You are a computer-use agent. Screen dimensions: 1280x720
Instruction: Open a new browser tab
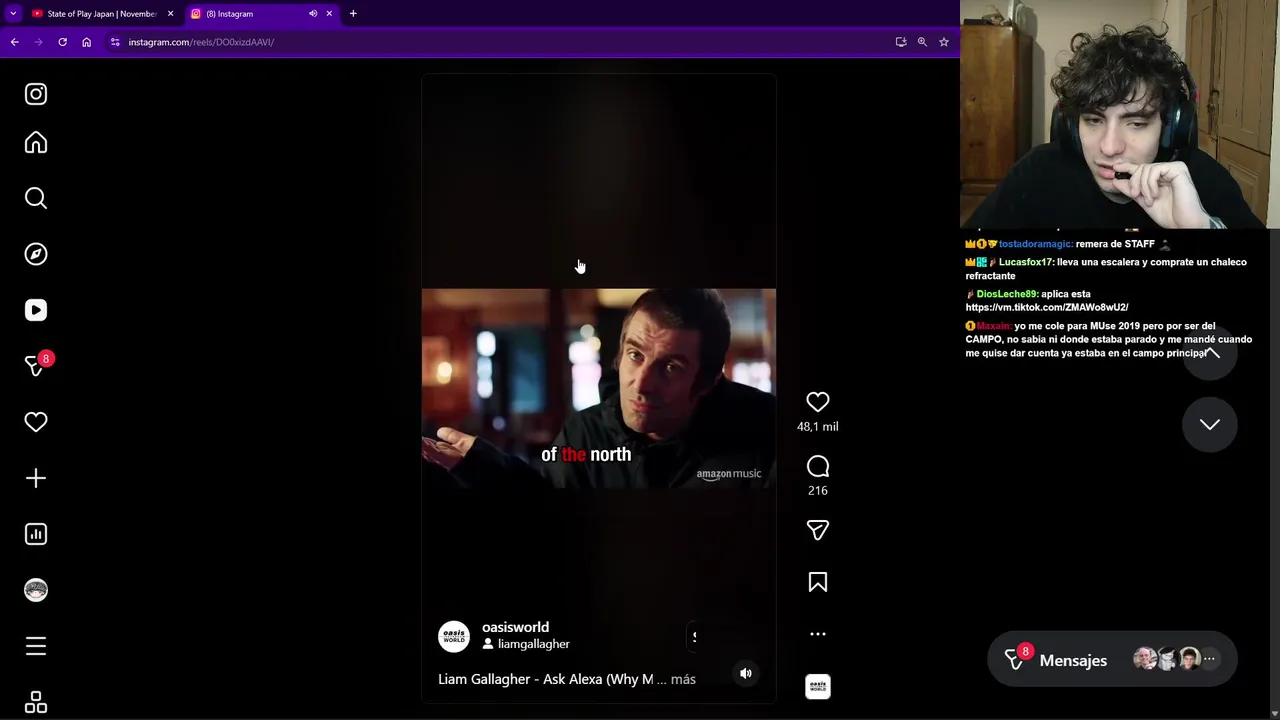coord(353,14)
